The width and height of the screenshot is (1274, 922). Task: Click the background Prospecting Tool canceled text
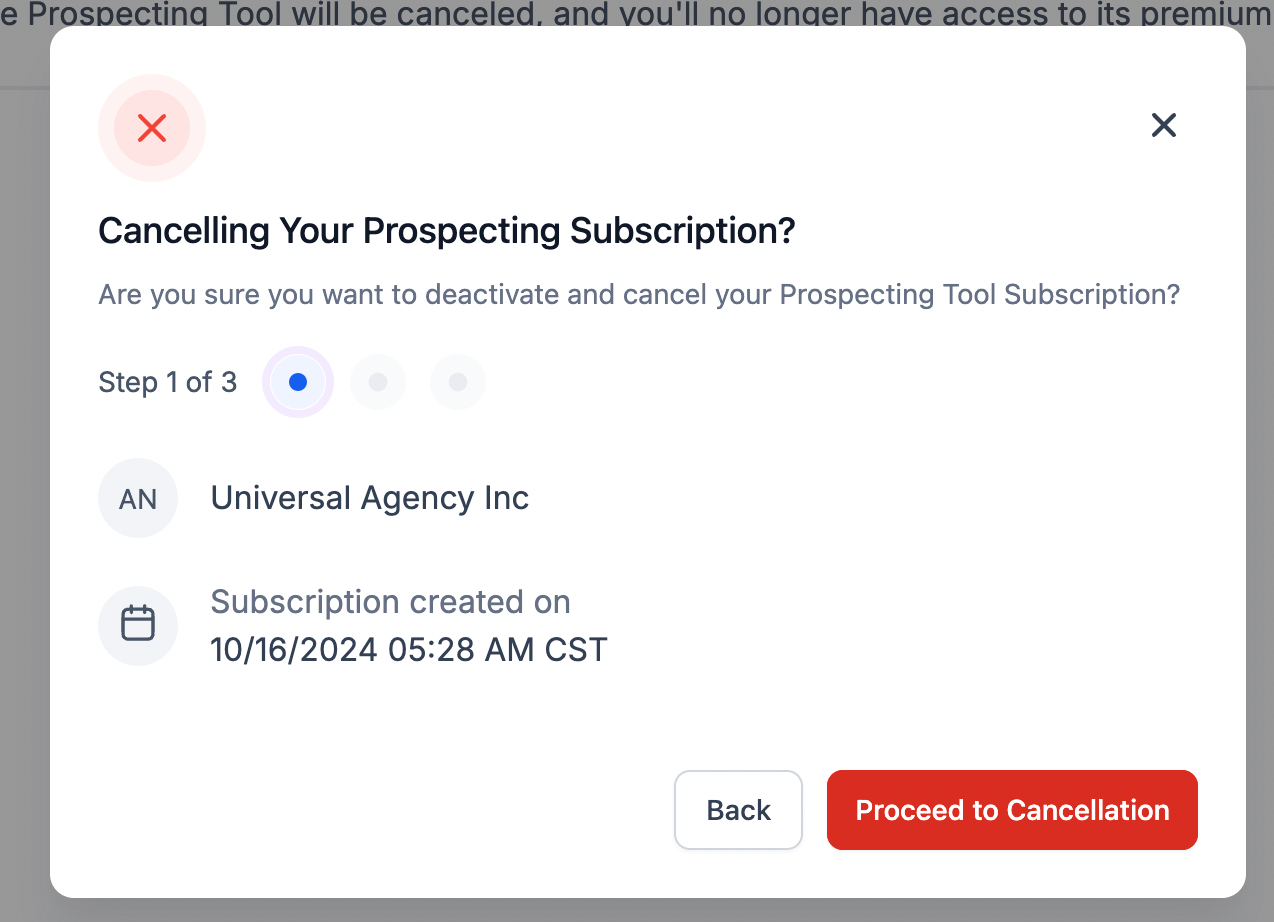637,13
